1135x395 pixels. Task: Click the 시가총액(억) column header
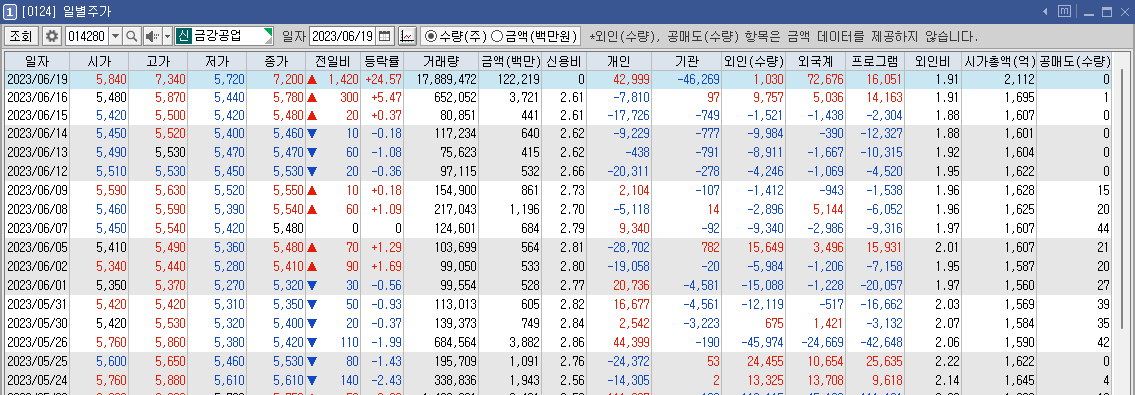tap(999, 61)
